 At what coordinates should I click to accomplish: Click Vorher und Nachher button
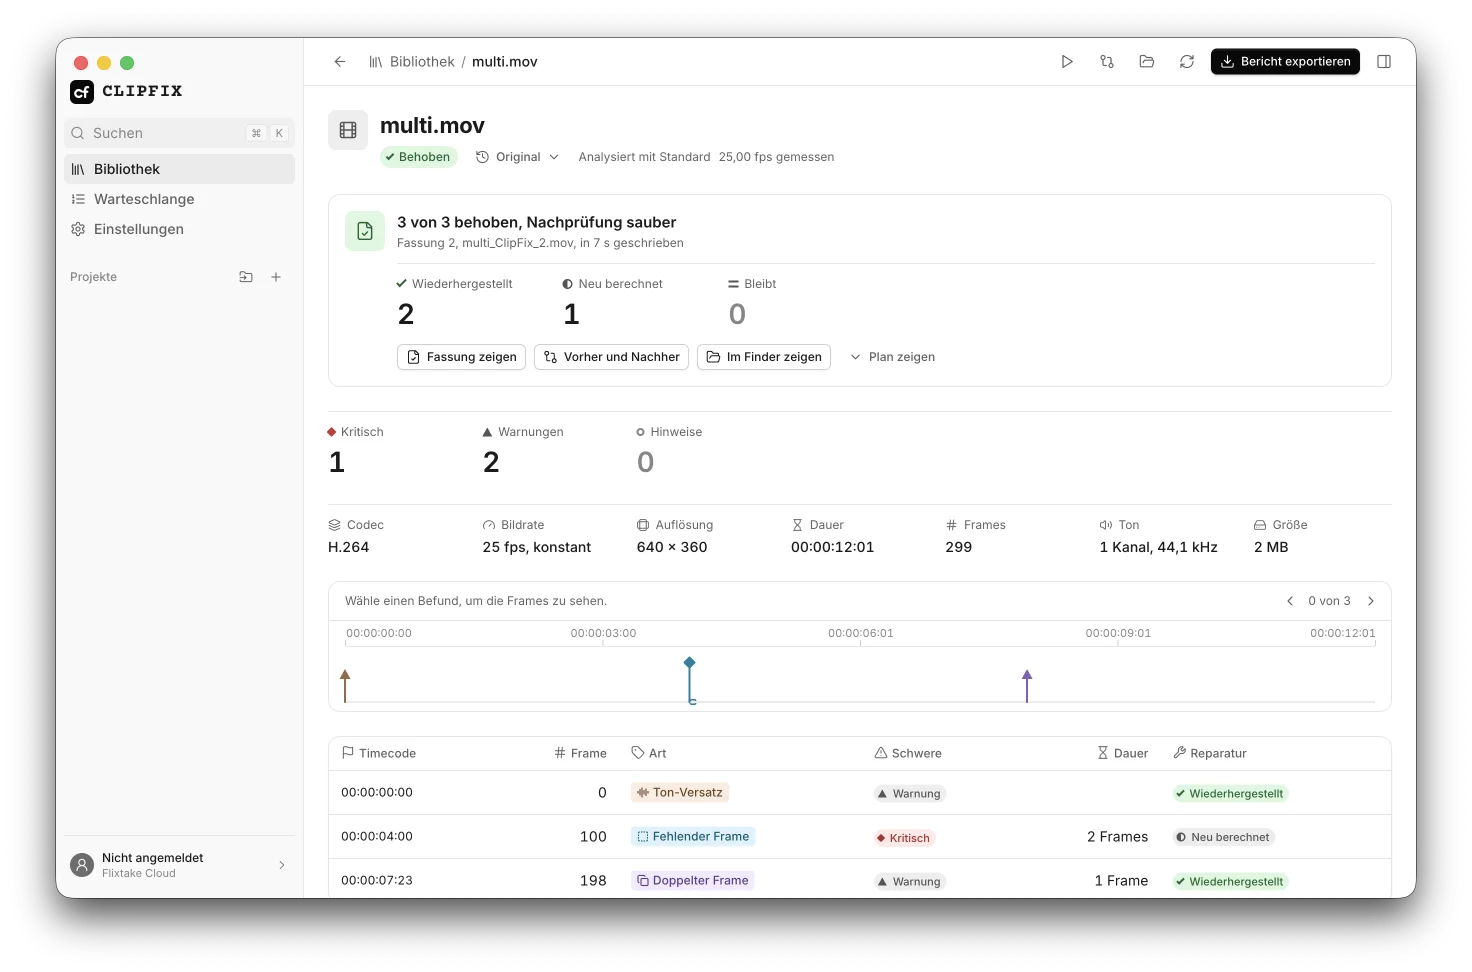[x=611, y=357]
